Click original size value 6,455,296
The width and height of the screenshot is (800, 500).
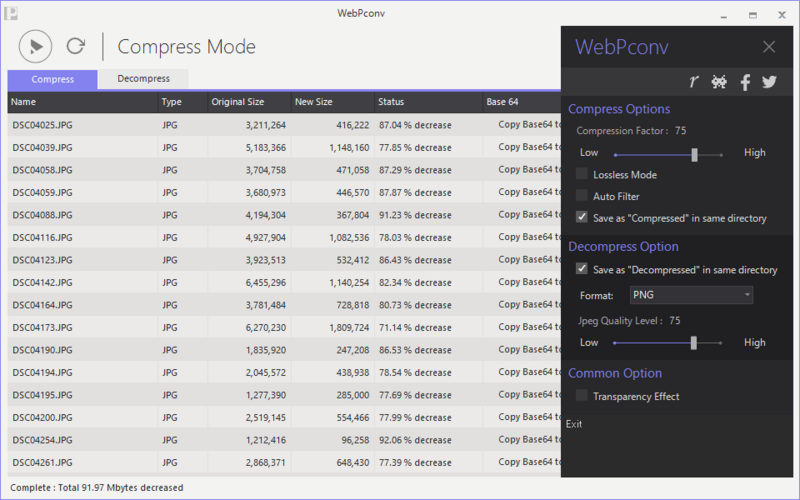(265, 282)
